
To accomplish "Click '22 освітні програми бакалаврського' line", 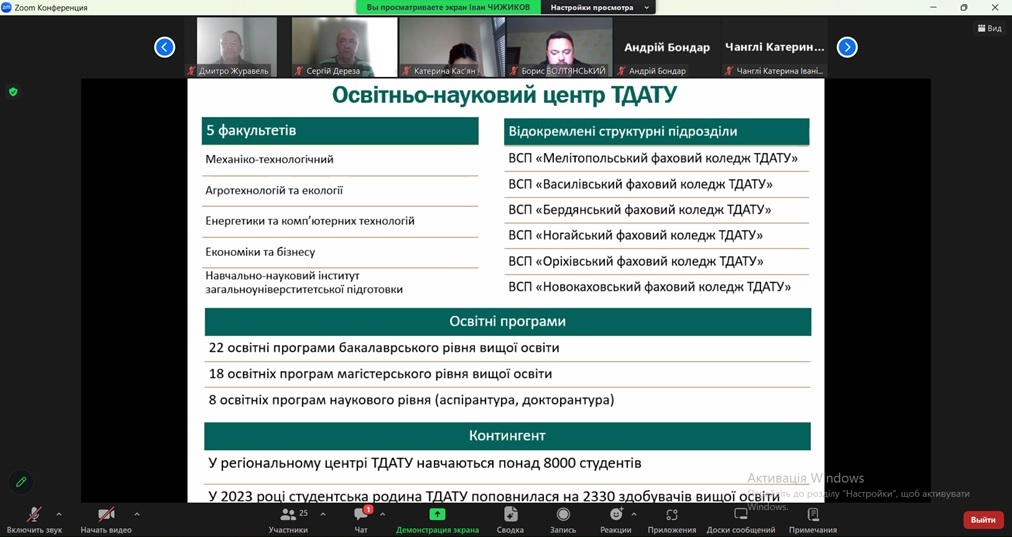I will coord(384,348).
